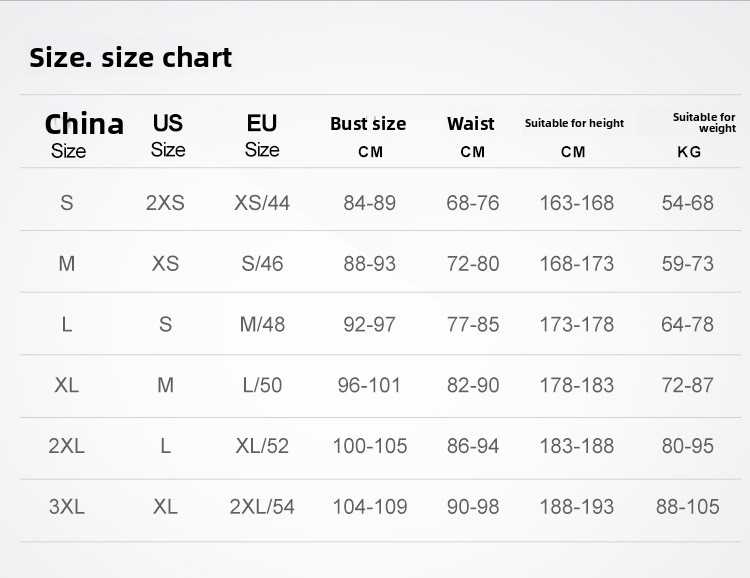Viewport: 750px width, 578px height.
Task: Click the "Size. size chart" title
Action: (131, 58)
